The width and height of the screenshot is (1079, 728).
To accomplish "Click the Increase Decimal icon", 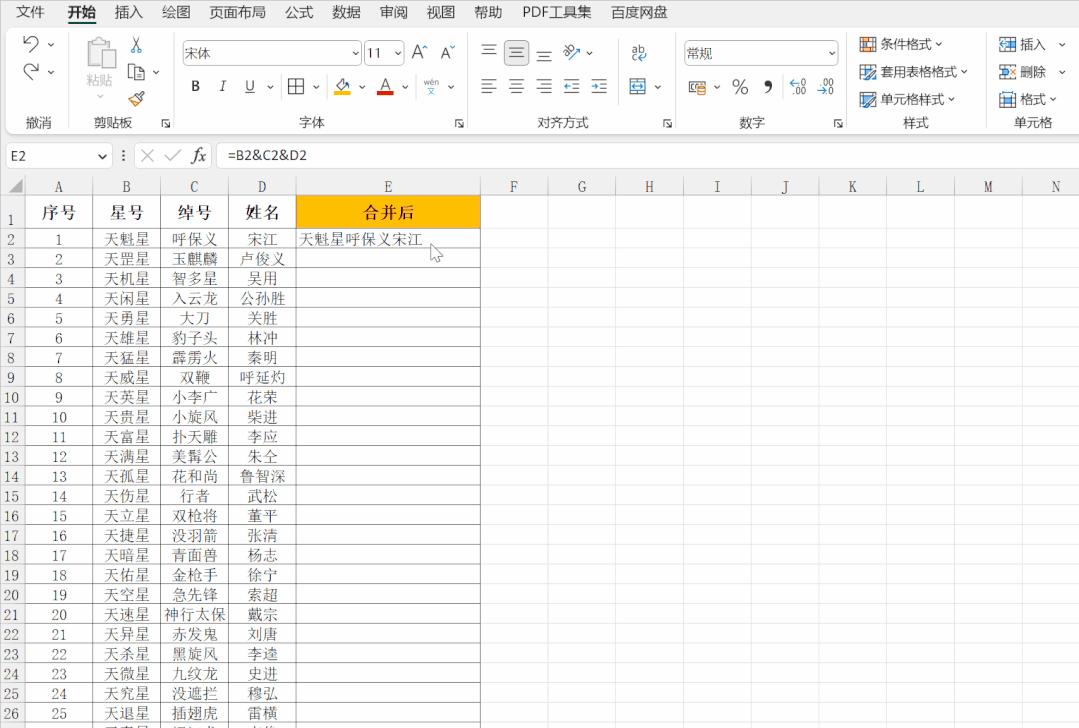I will tap(797, 88).
